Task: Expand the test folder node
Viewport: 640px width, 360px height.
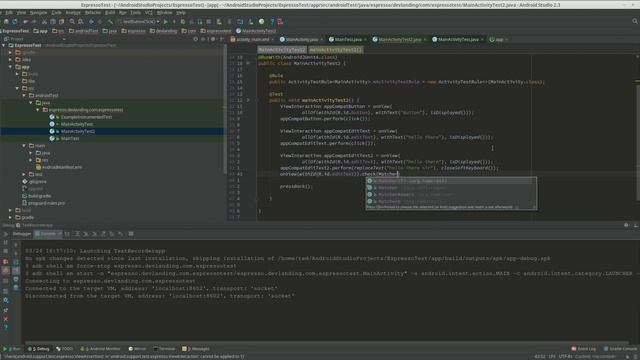Action: (24, 174)
